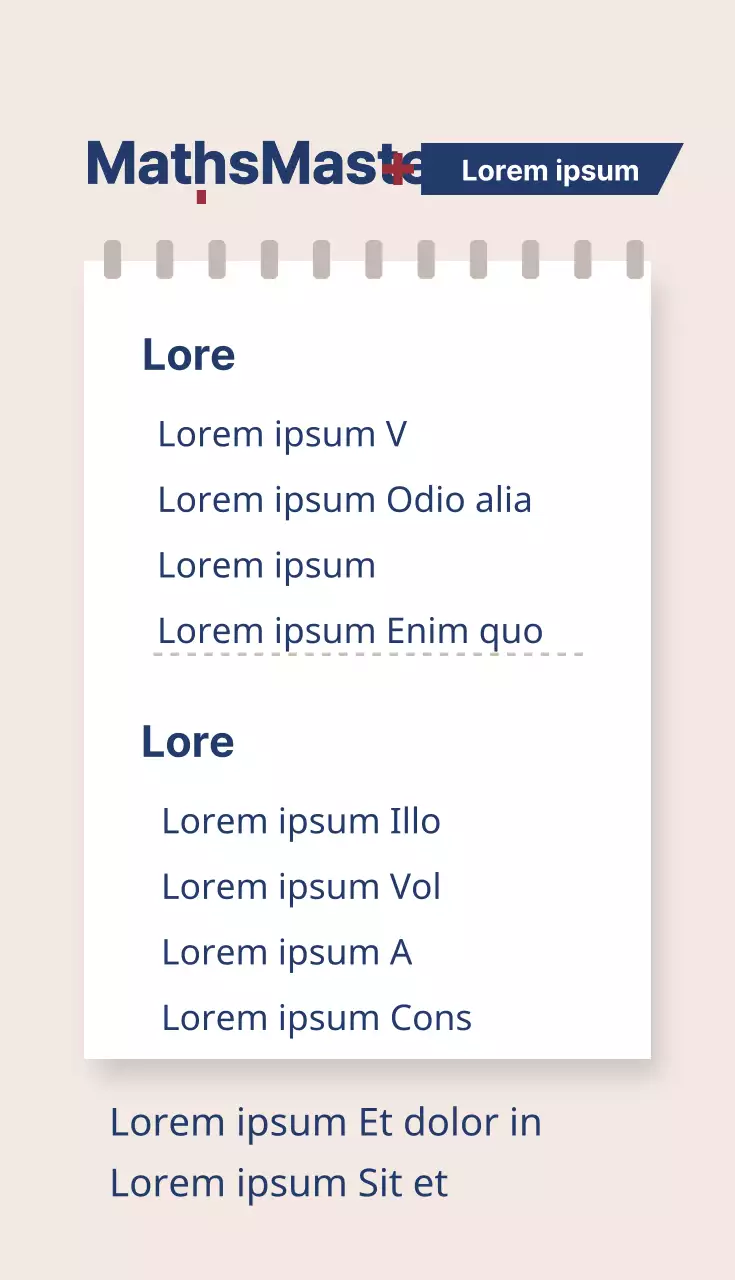Open the 'Lorem ipsum Illo' link
Screen dimensions: 735x1280
pyautogui.click(x=301, y=821)
